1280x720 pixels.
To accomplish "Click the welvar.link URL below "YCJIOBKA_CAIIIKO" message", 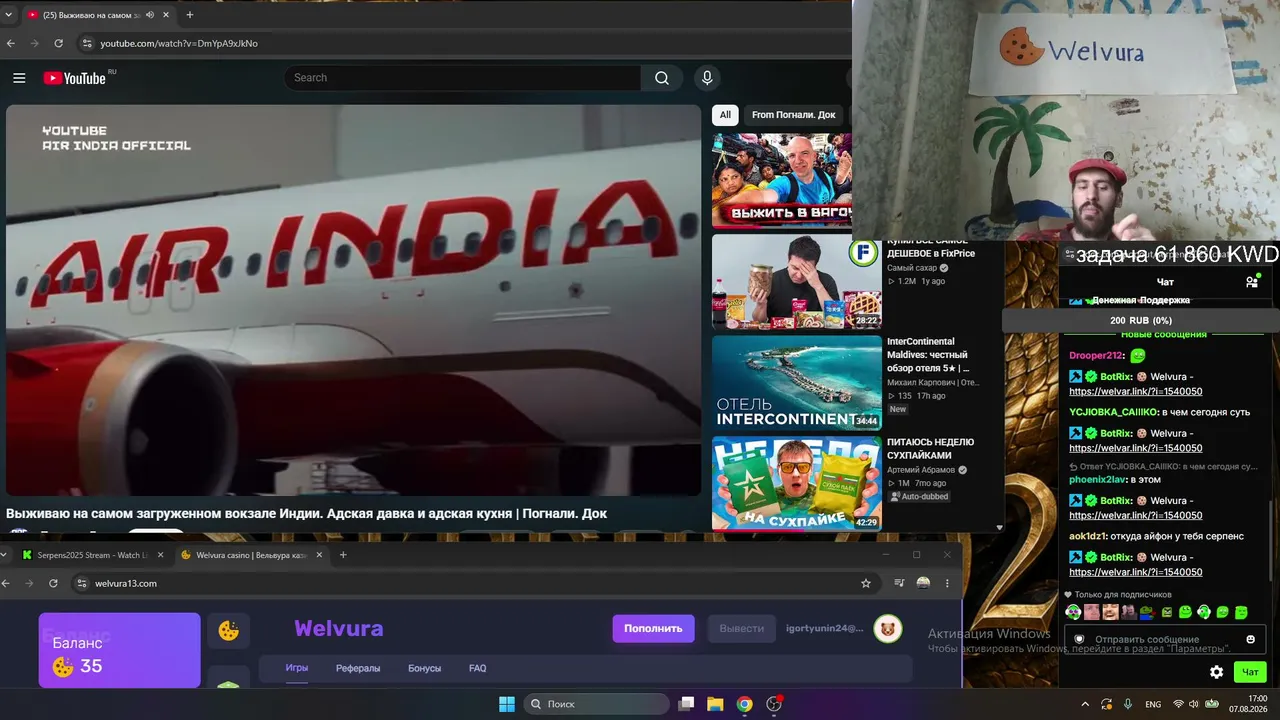I will [1136, 448].
